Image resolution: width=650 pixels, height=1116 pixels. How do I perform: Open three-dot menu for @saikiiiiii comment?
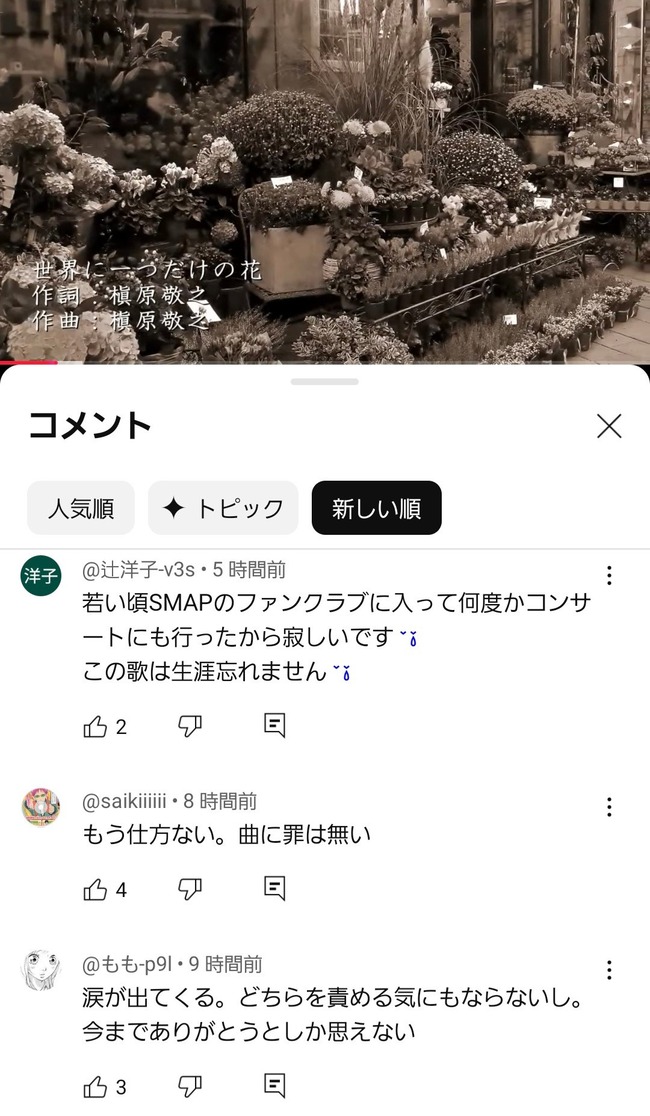[x=609, y=807]
